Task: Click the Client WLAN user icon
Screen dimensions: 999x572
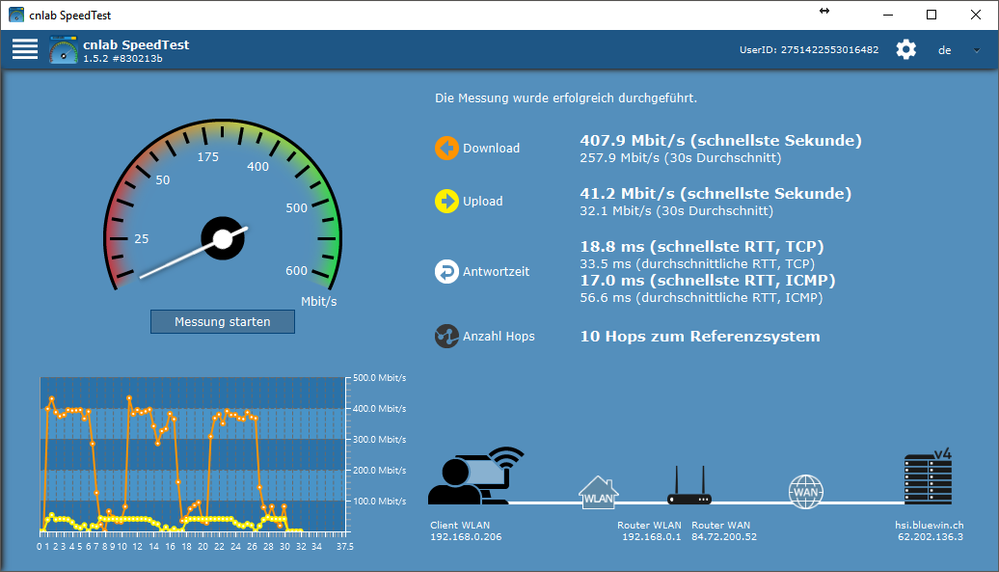Action: (475, 476)
